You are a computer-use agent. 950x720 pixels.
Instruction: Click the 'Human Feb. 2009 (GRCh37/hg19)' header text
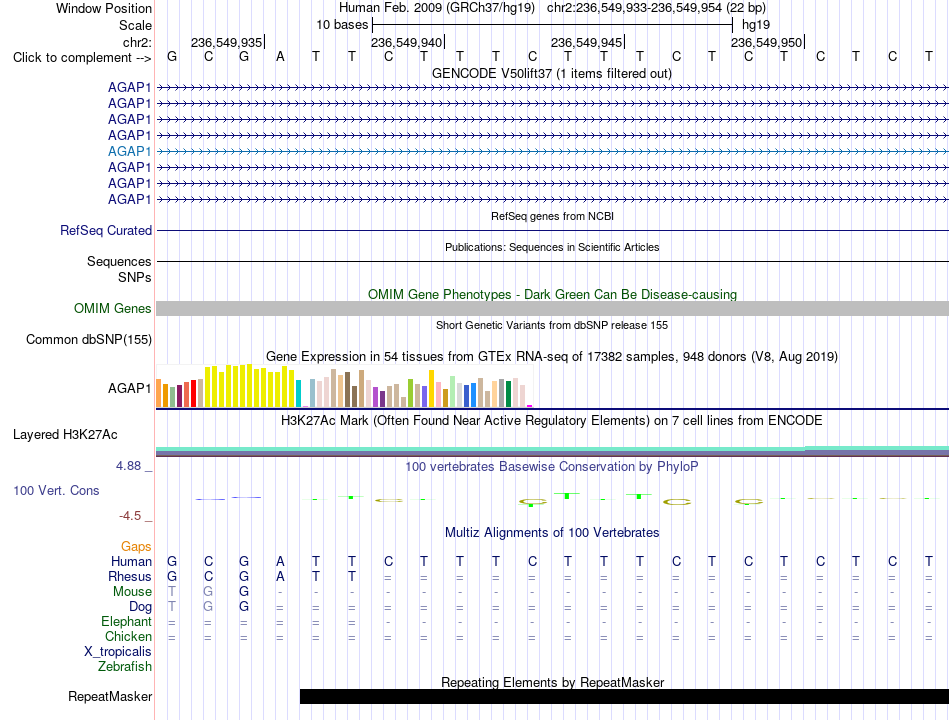(x=437, y=8)
